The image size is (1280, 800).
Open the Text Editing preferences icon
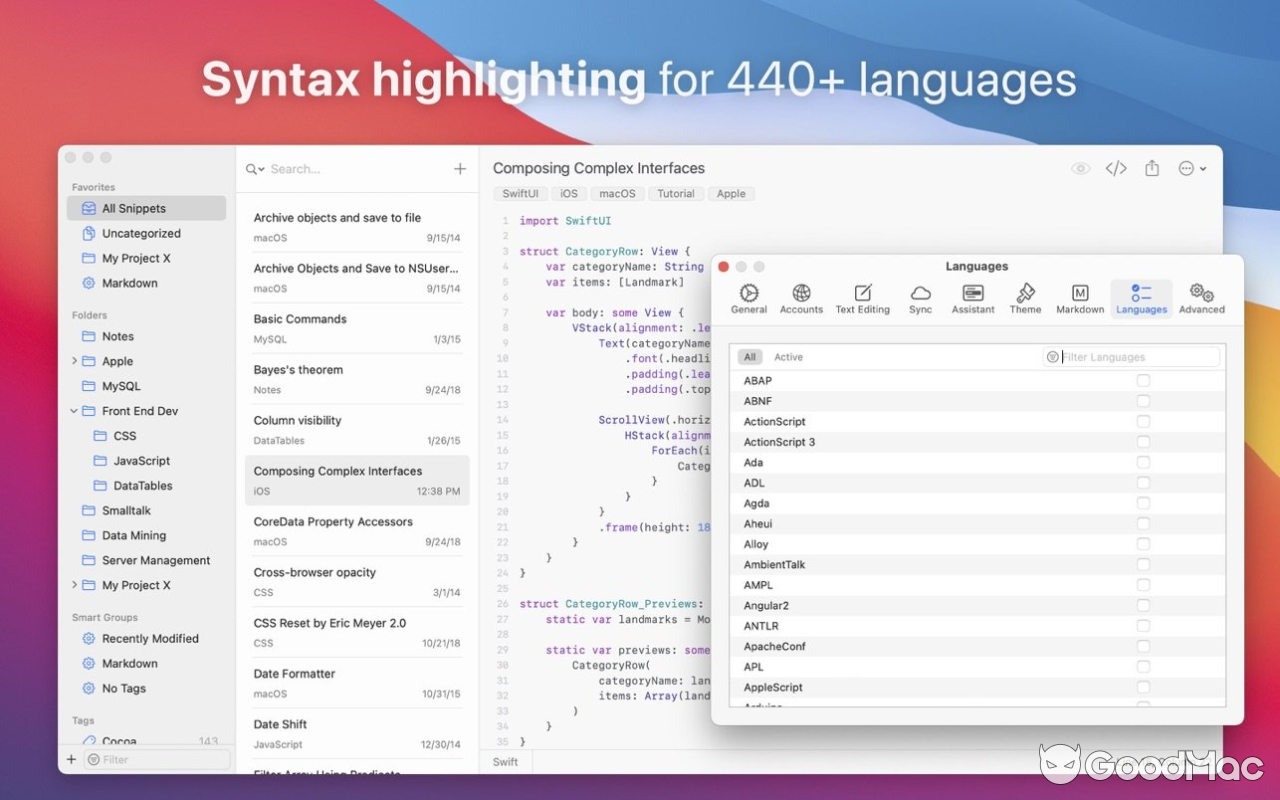click(862, 298)
